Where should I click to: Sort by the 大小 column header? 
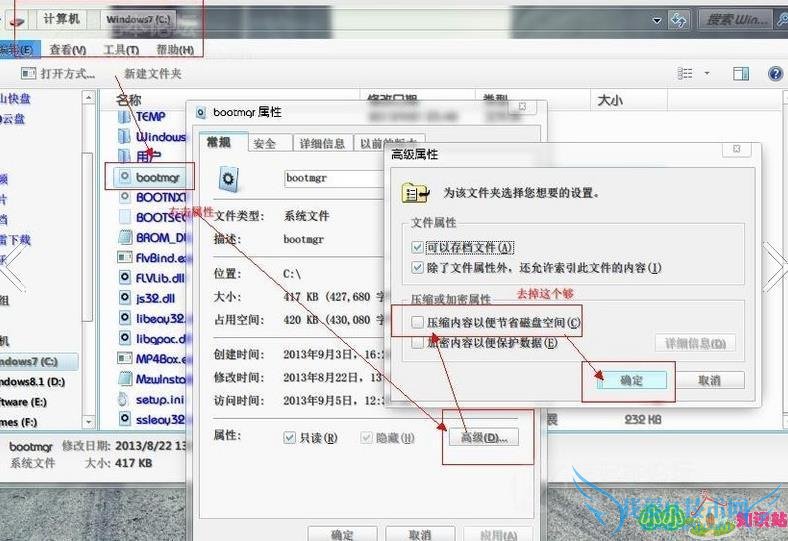pos(610,100)
